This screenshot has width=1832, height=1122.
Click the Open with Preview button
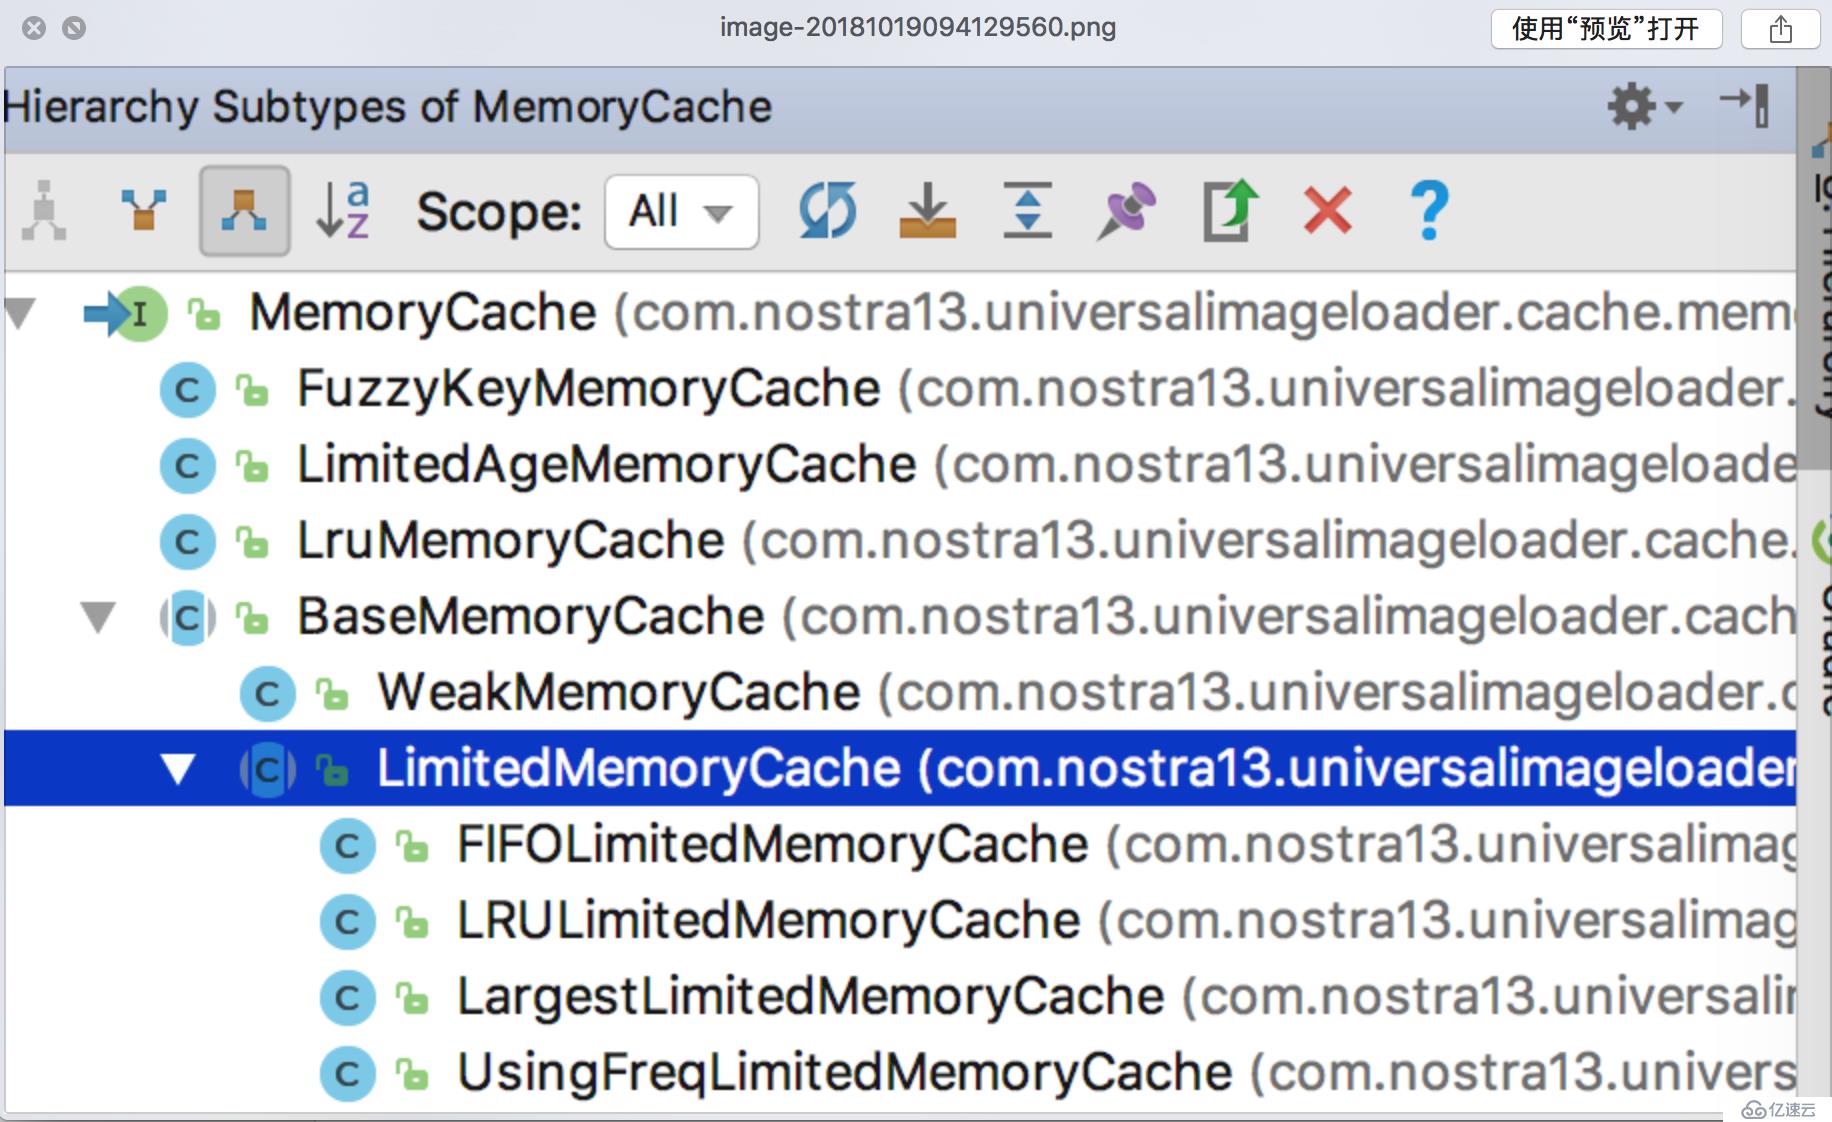[1606, 28]
